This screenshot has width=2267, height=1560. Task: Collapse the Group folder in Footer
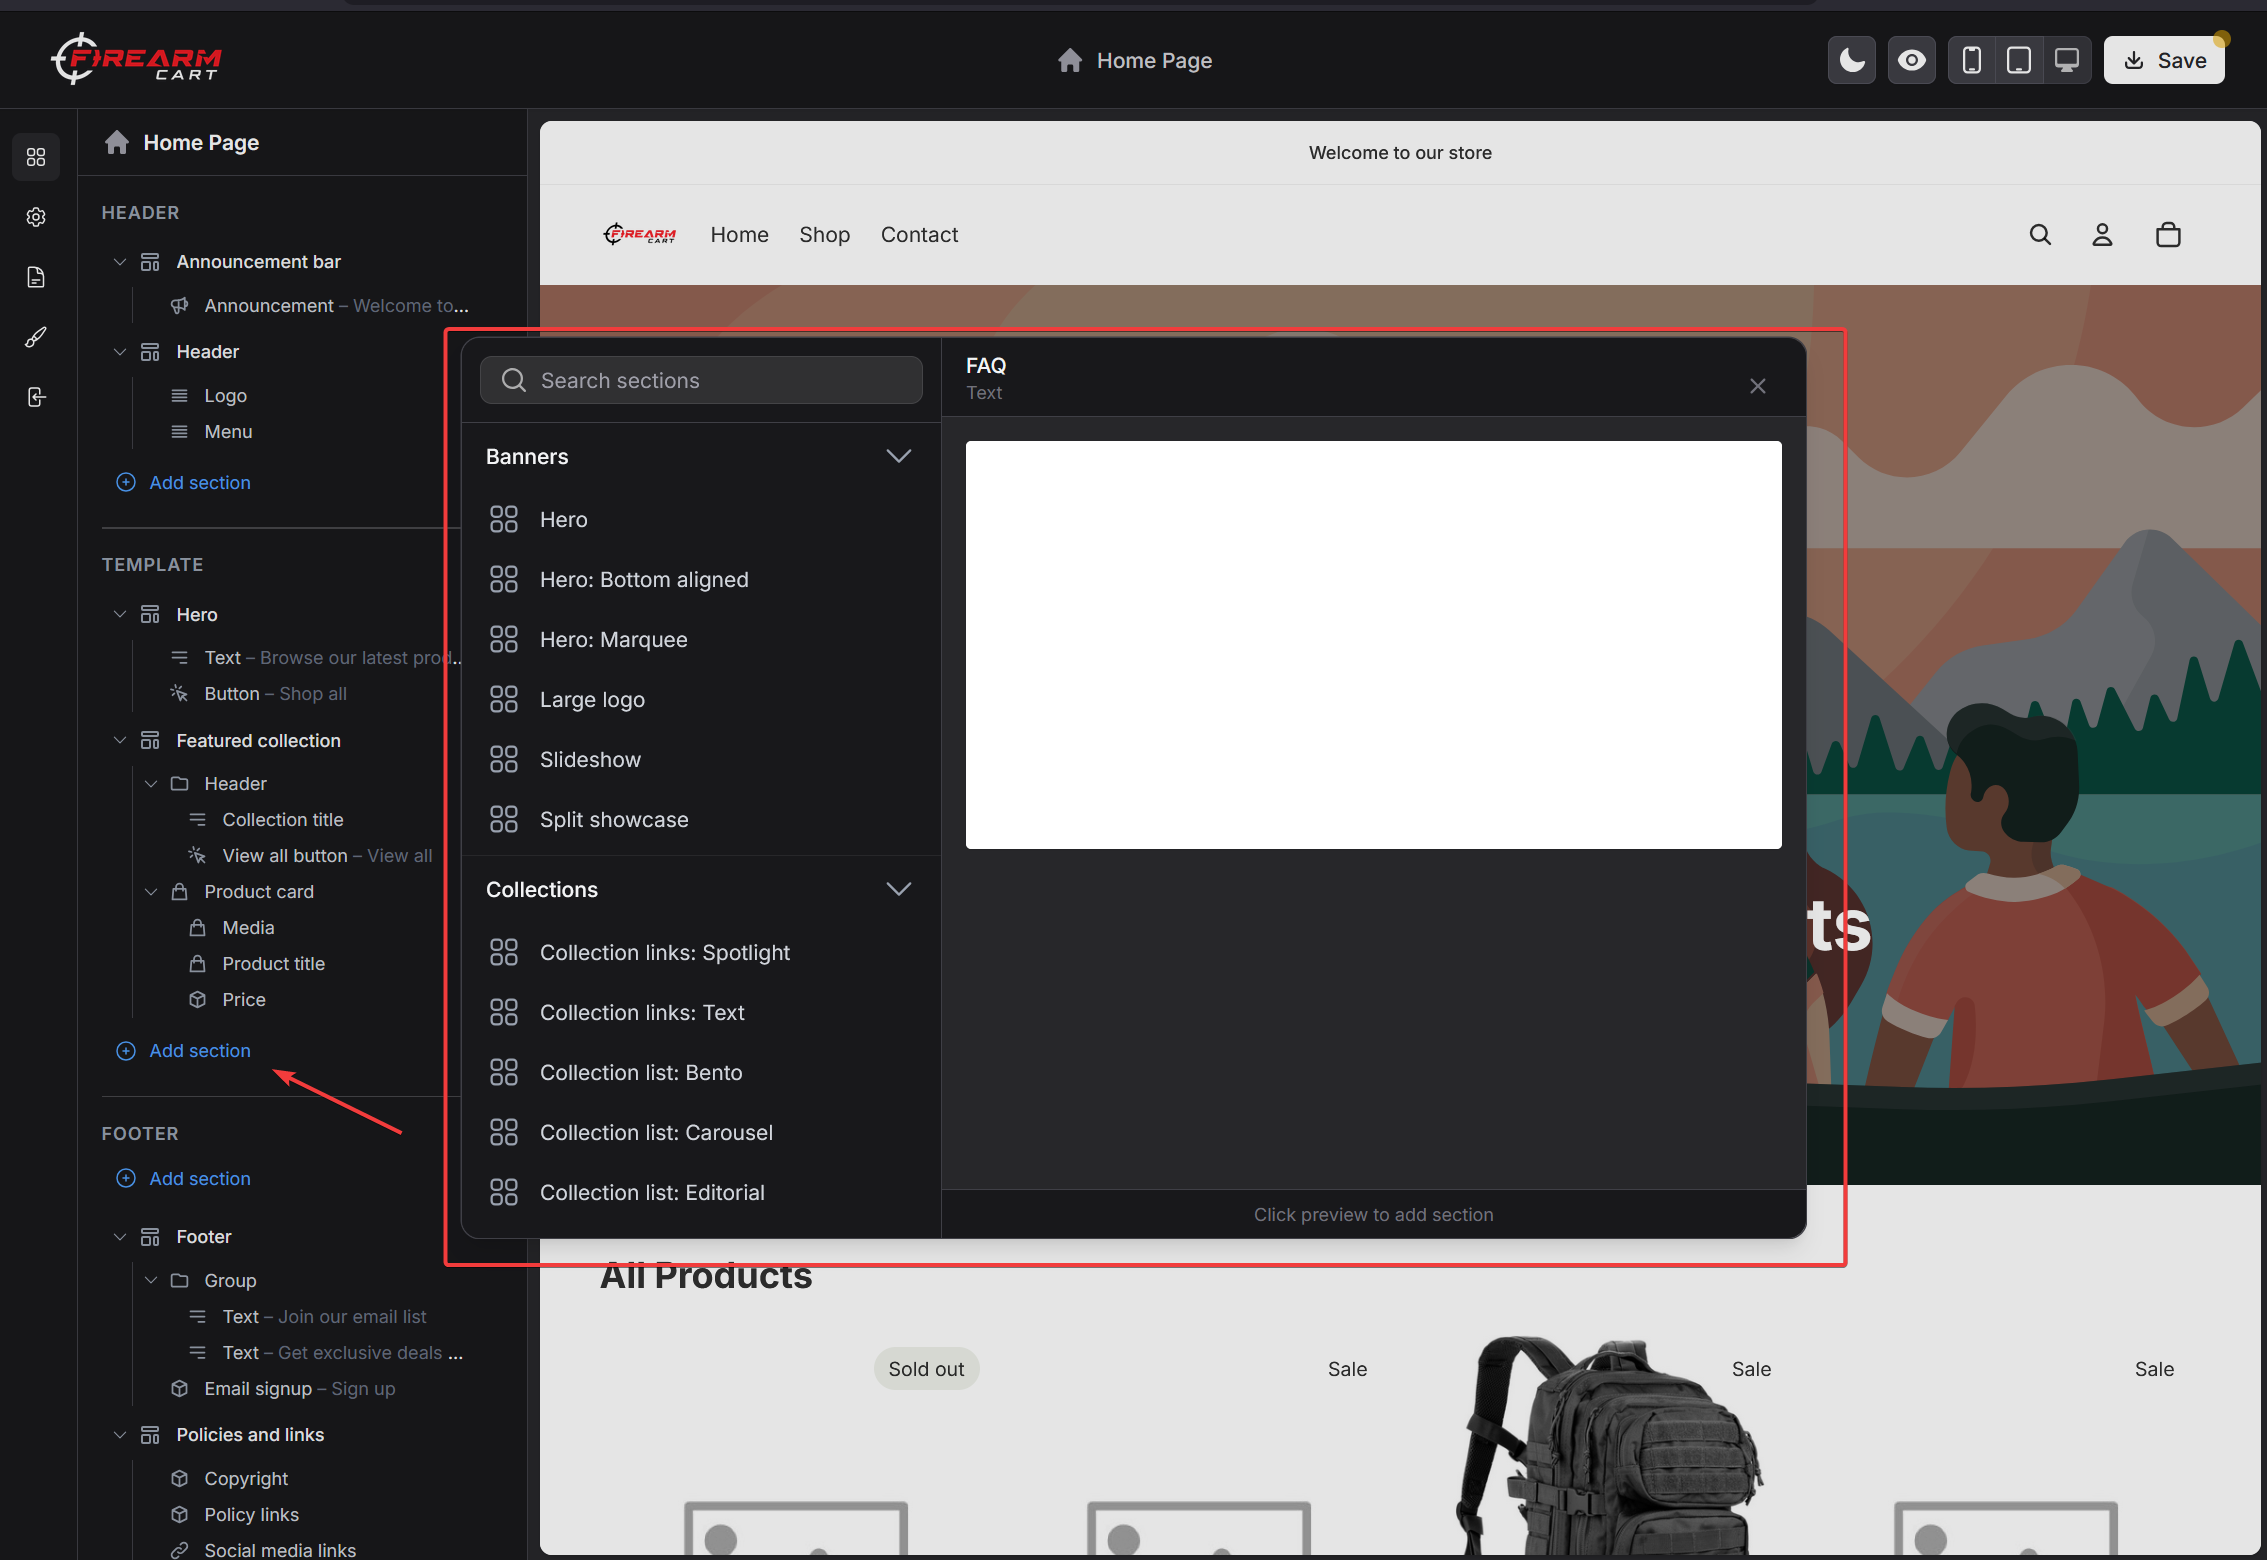151,1280
